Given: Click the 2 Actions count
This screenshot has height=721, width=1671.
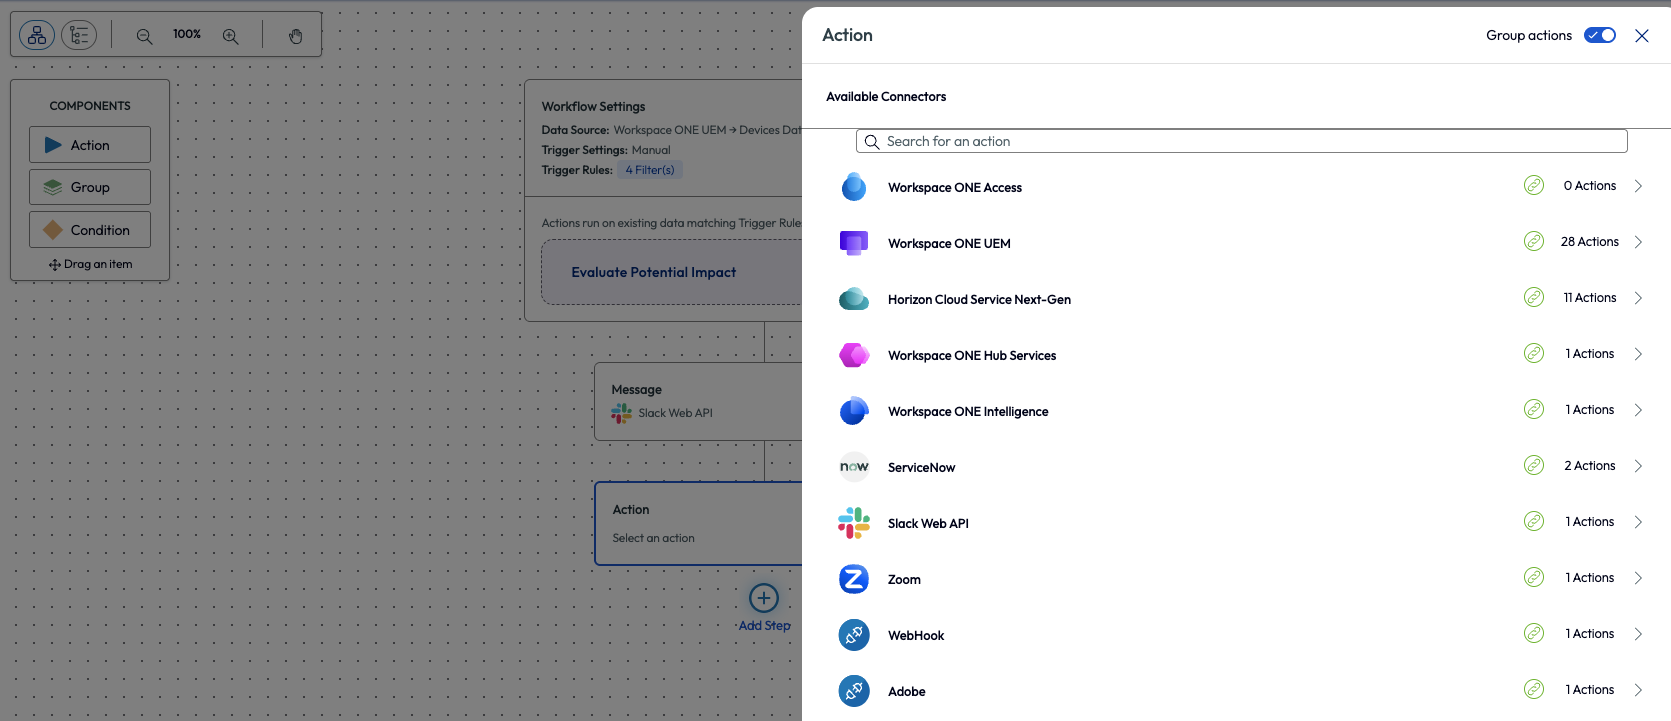Looking at the screenshot, I should click(1590, 466).
